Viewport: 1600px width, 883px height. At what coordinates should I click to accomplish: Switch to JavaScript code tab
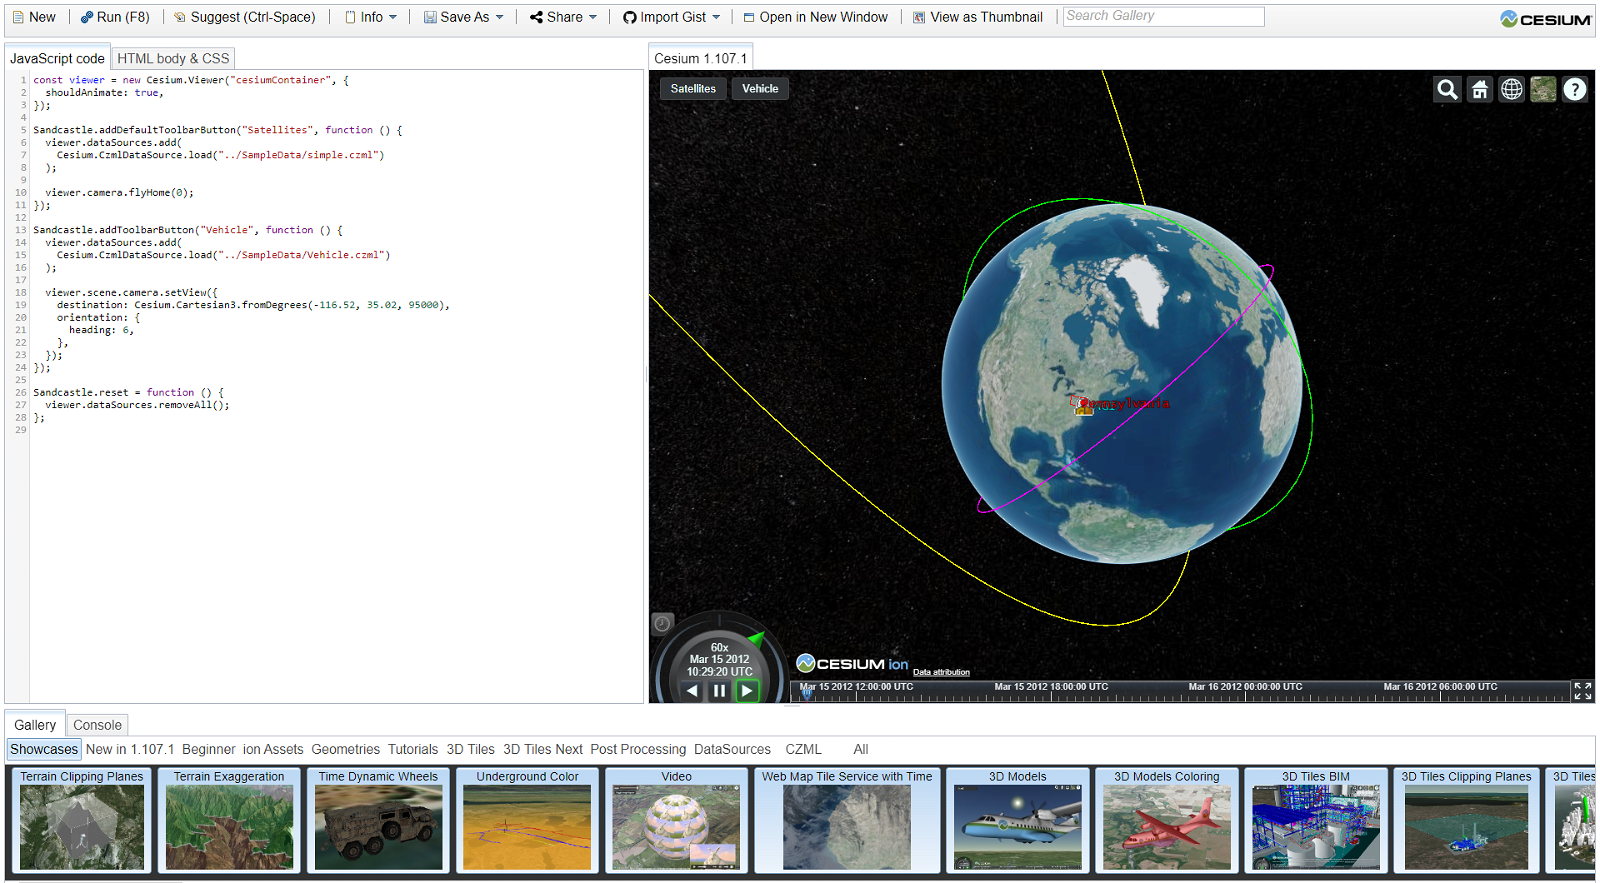(x=57, y=58)
